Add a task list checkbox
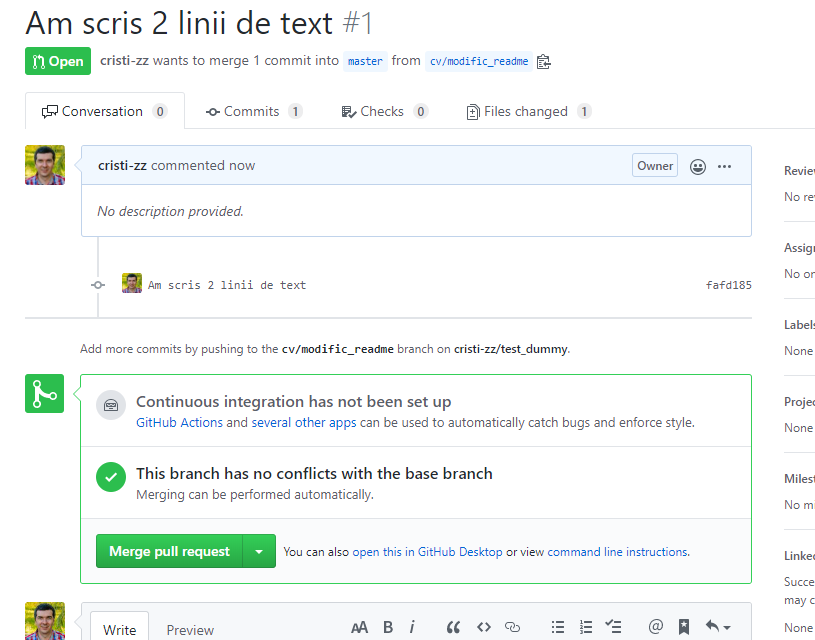The image size is (815, 640). [x=615, y=627]
